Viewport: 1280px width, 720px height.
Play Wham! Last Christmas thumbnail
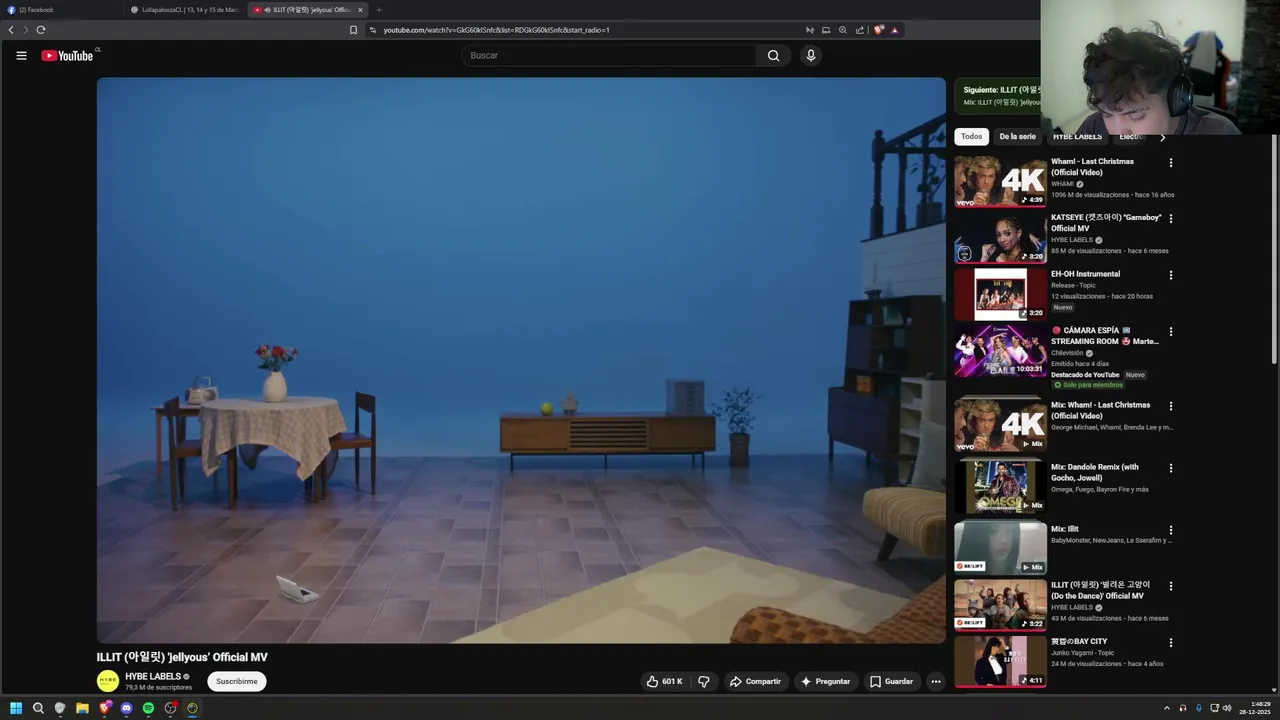(x=1000, y=181)
